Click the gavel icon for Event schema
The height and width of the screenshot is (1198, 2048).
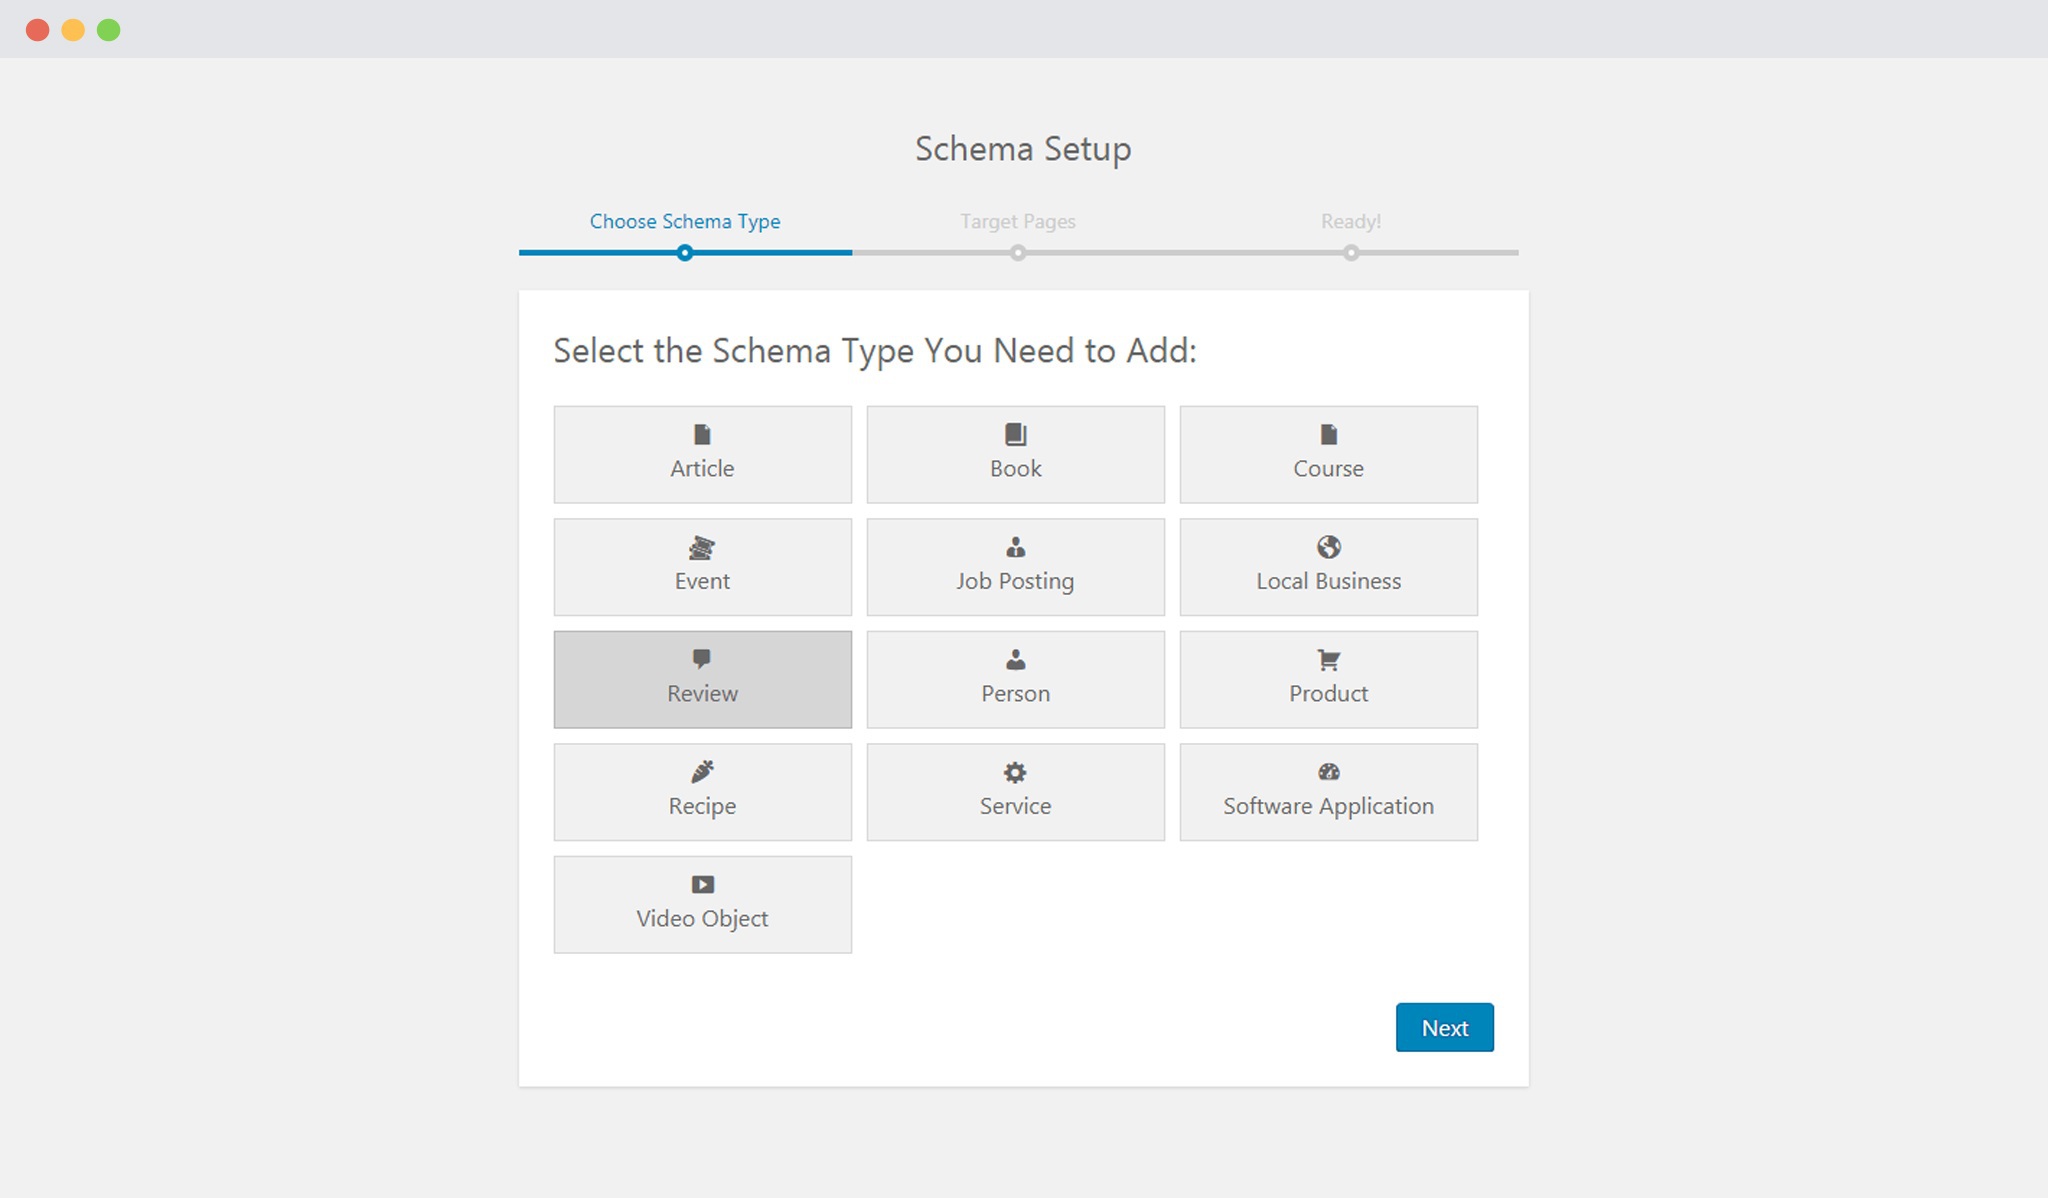tap(701, 547)
